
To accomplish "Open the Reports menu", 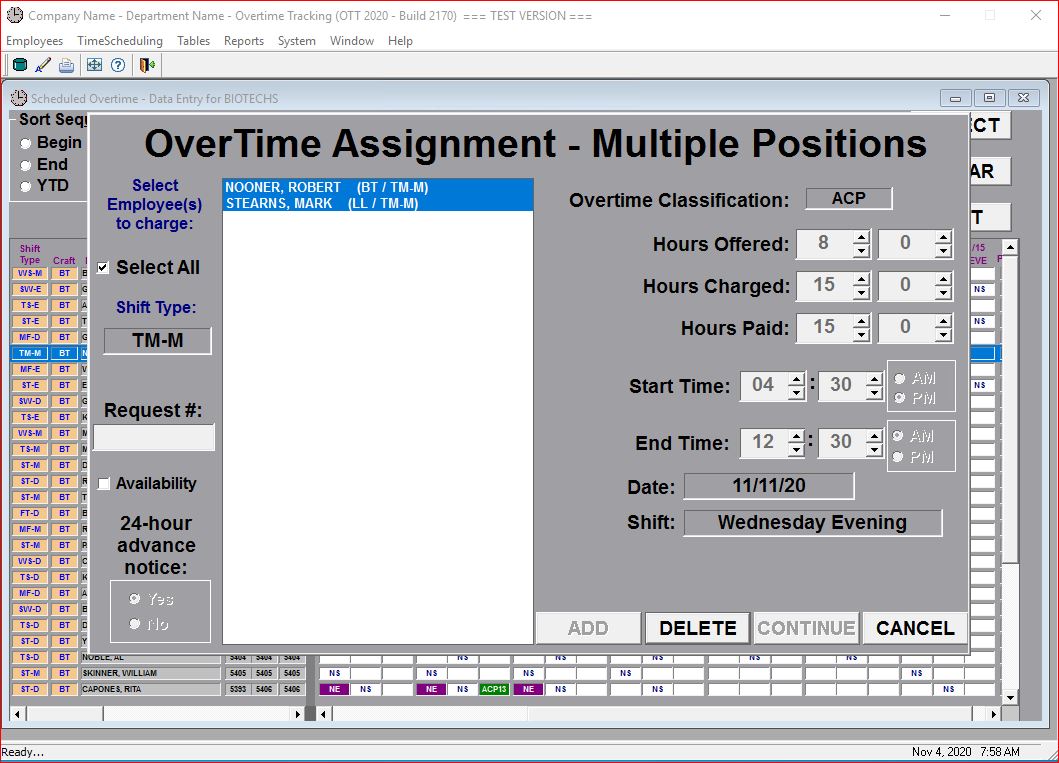I will click(243, 41).
